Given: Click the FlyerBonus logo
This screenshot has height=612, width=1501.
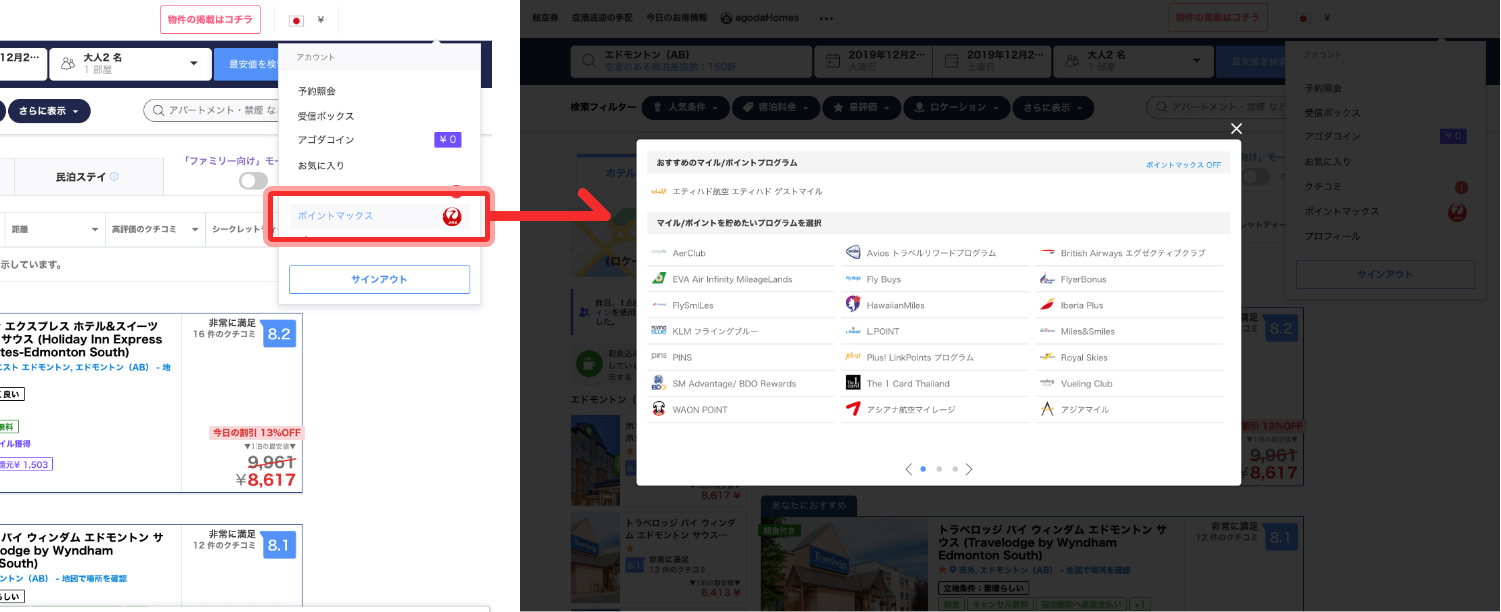Looking at the screenshot, I should pyautogui.click(x=1047, y=279).
